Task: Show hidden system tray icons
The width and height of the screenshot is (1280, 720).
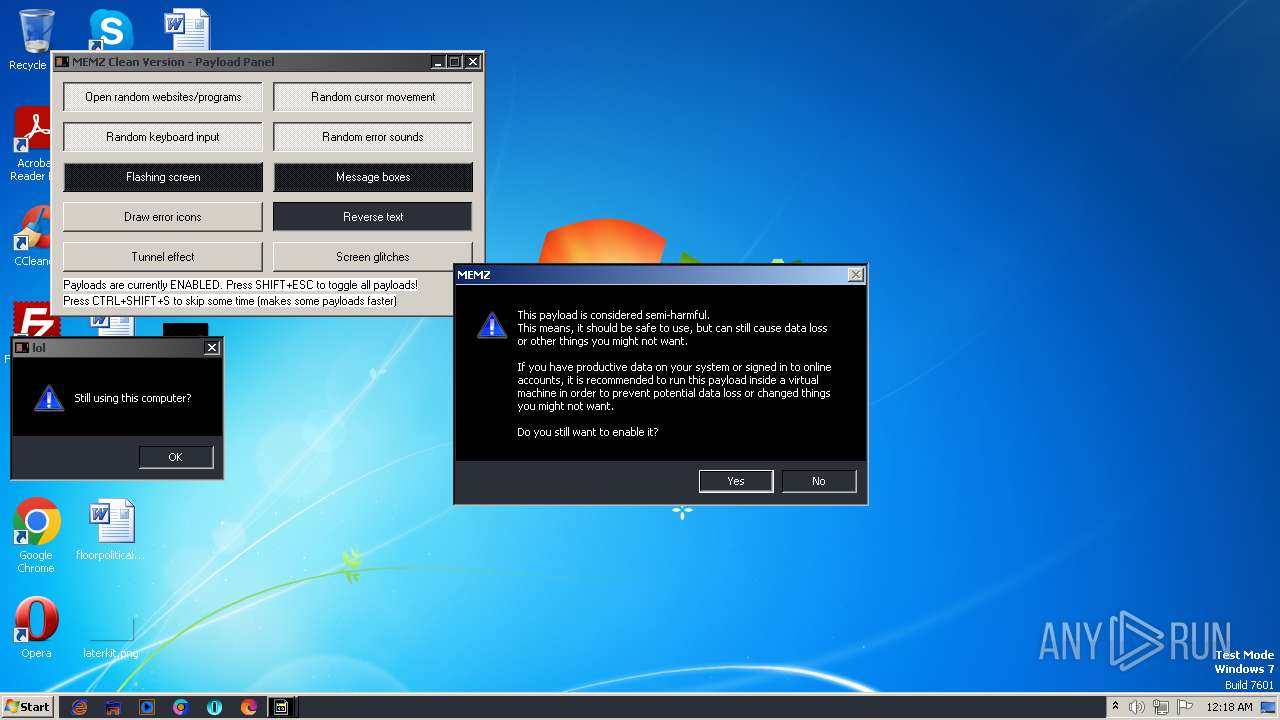Action: pos(1115,707)
